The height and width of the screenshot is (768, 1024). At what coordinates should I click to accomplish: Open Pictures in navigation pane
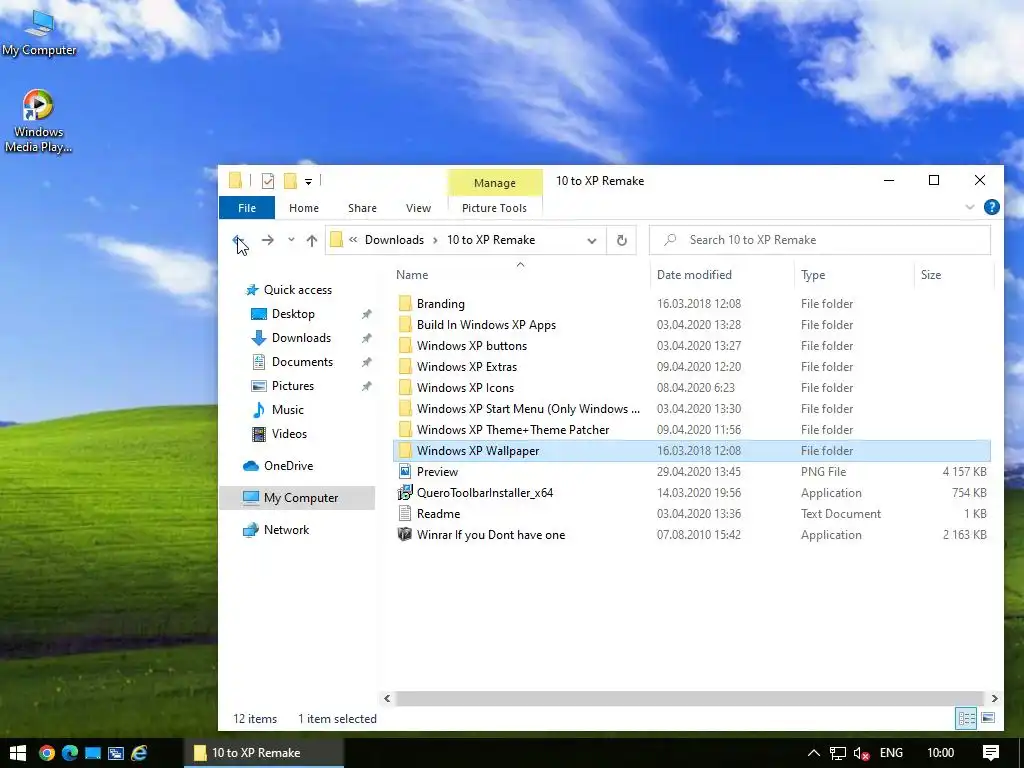pos(293,386)
